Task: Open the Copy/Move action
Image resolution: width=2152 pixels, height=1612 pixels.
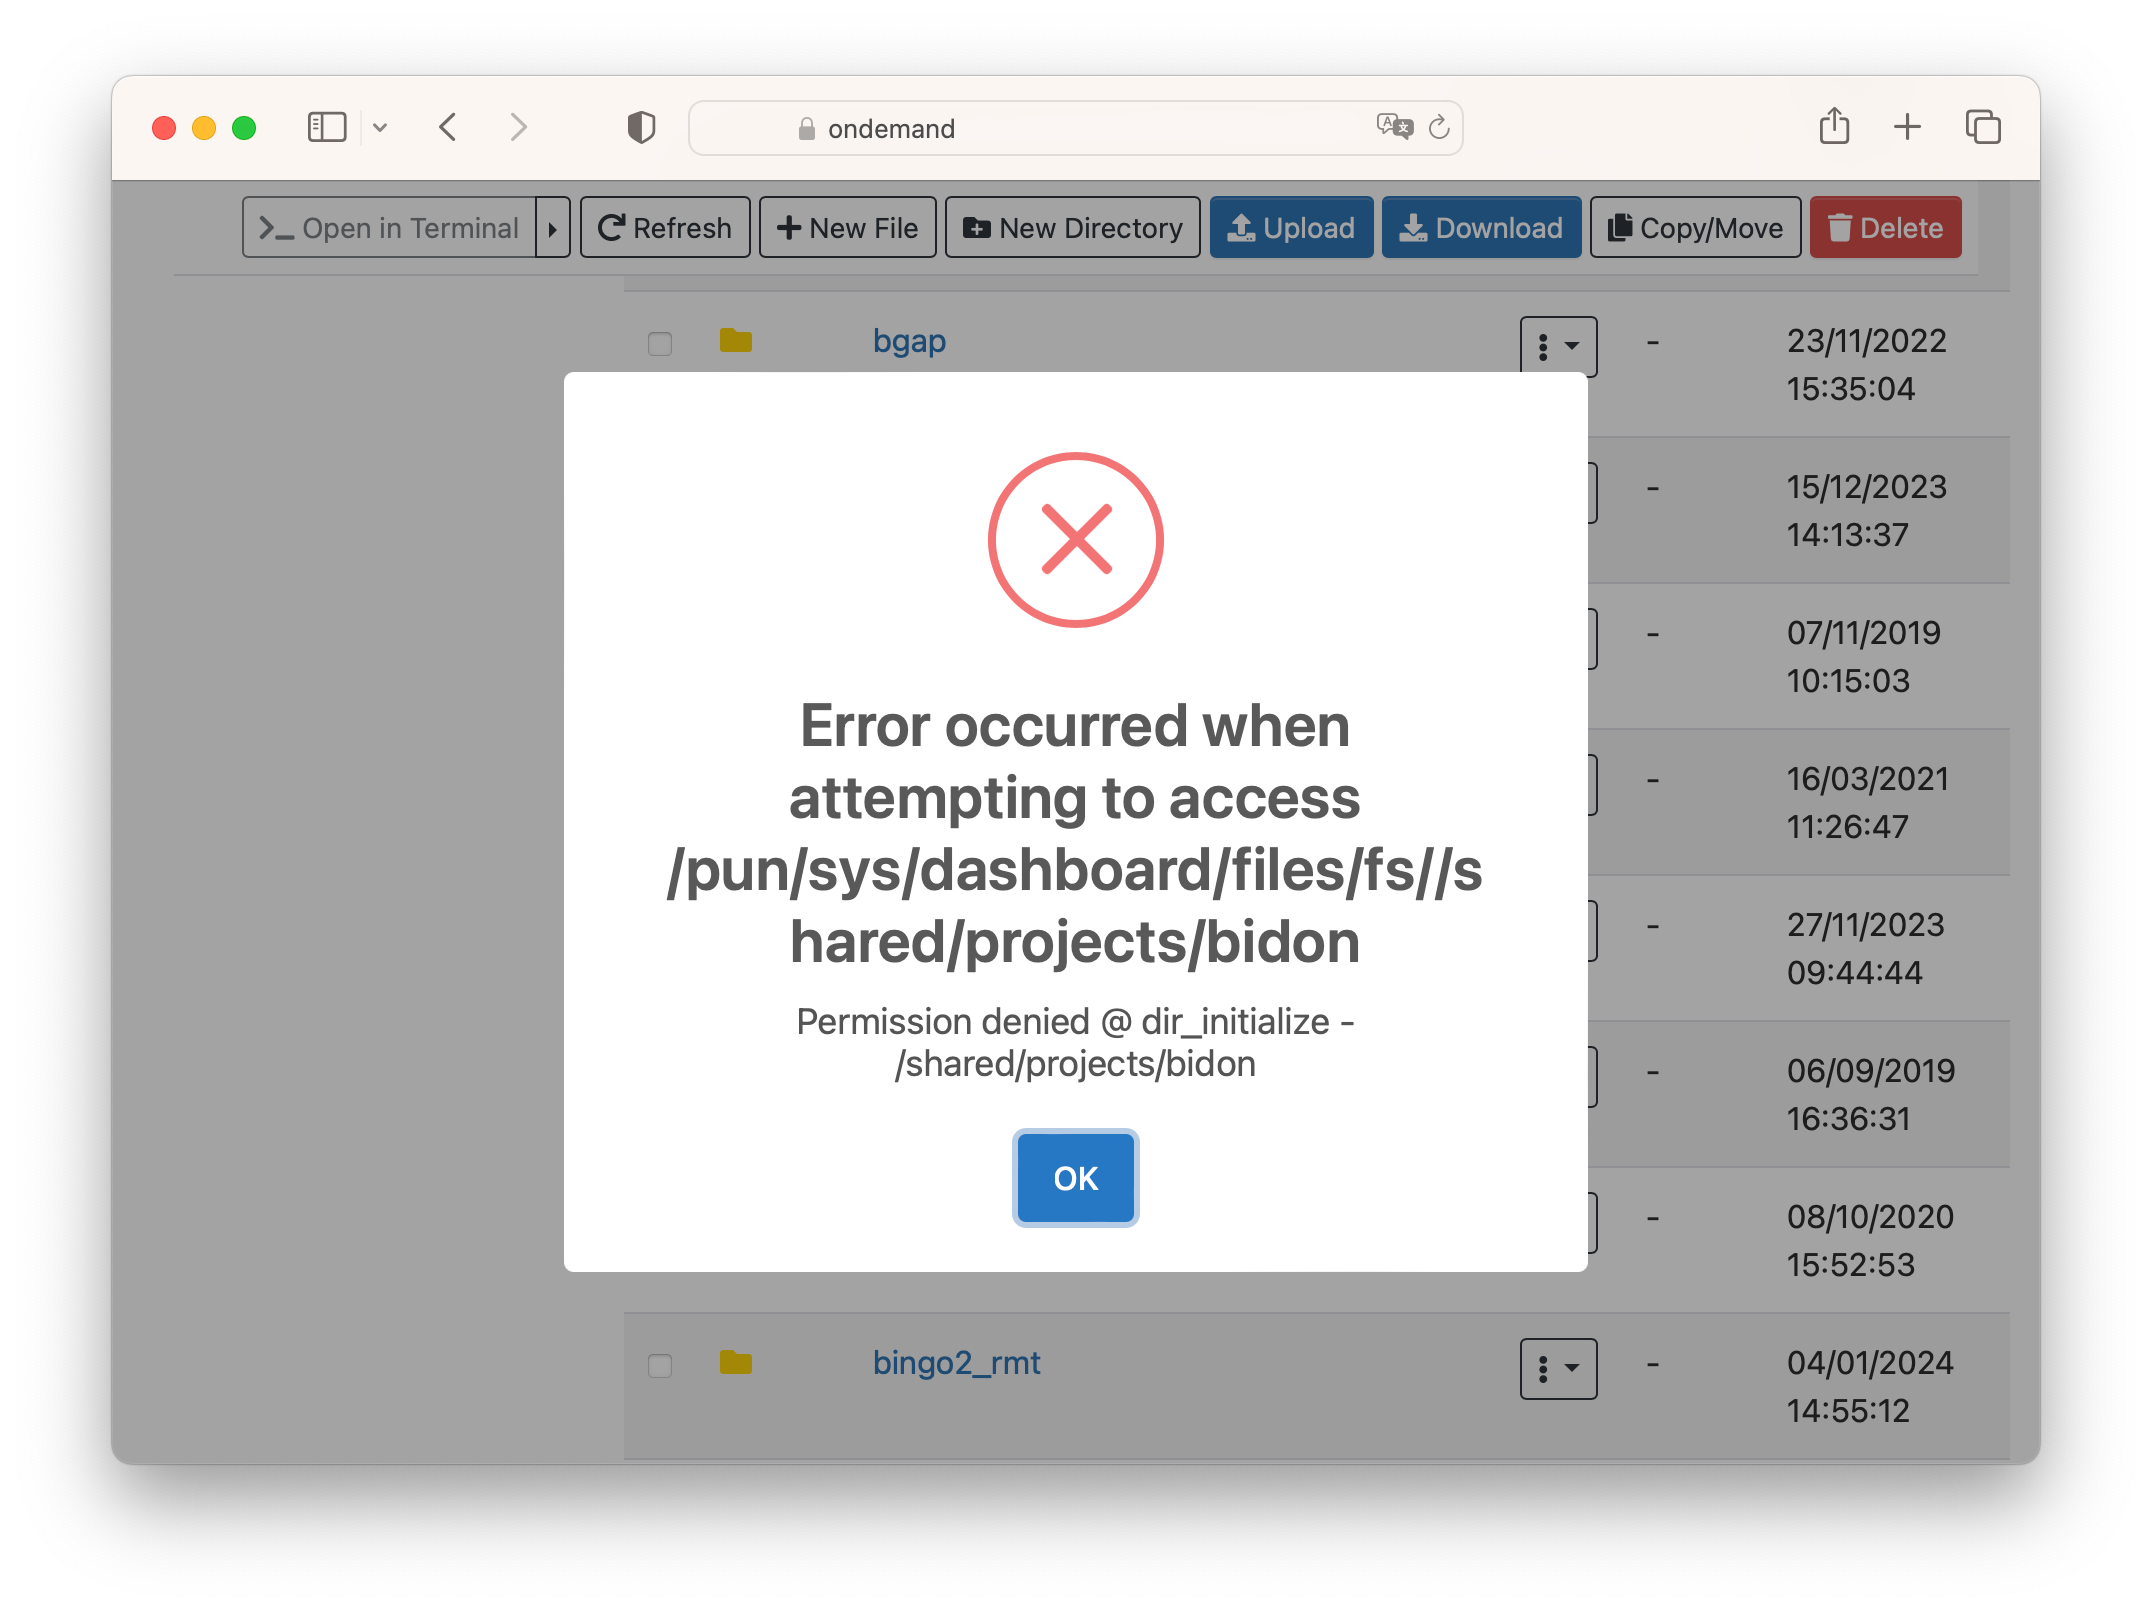Action: tap(1695, 228)
